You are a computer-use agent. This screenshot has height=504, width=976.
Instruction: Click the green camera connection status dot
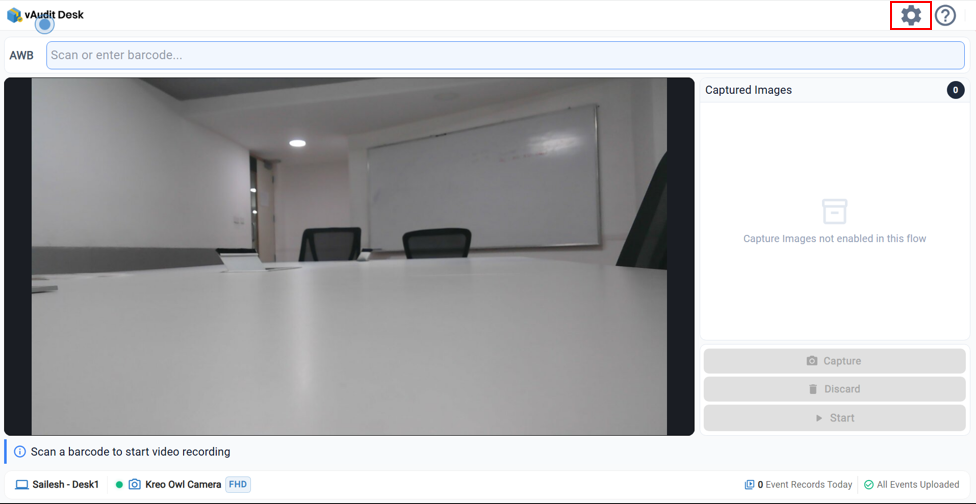point(120,485)
